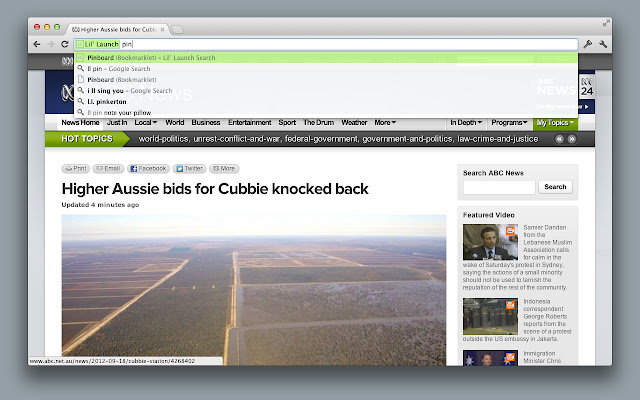
Task: Select the 'll pin - Google Search' suggestion
Action: click(x=326, y=69)
